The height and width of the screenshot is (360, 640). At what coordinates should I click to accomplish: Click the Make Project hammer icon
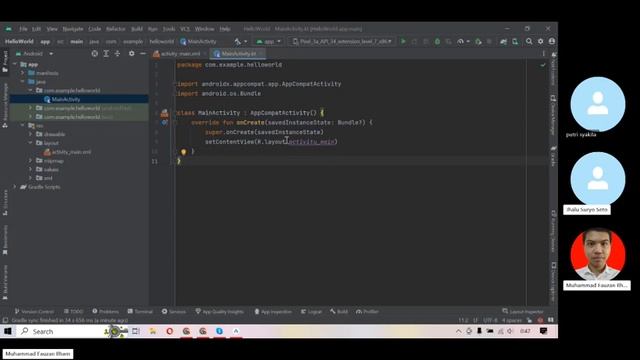238,41
